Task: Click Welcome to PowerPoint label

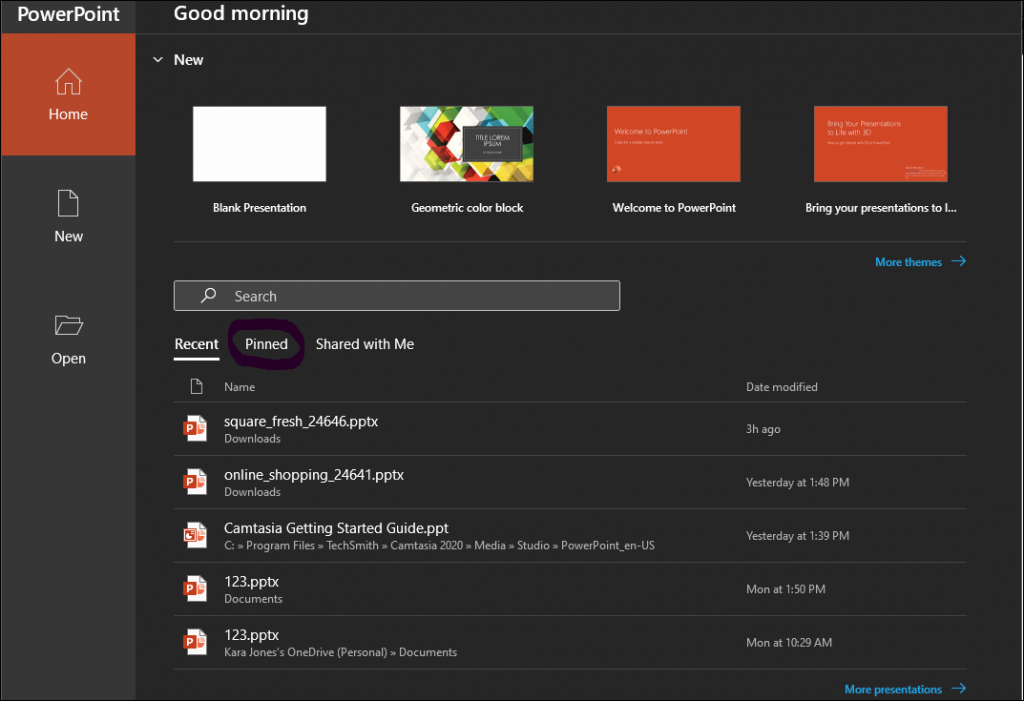Action: tap(674, 208)
